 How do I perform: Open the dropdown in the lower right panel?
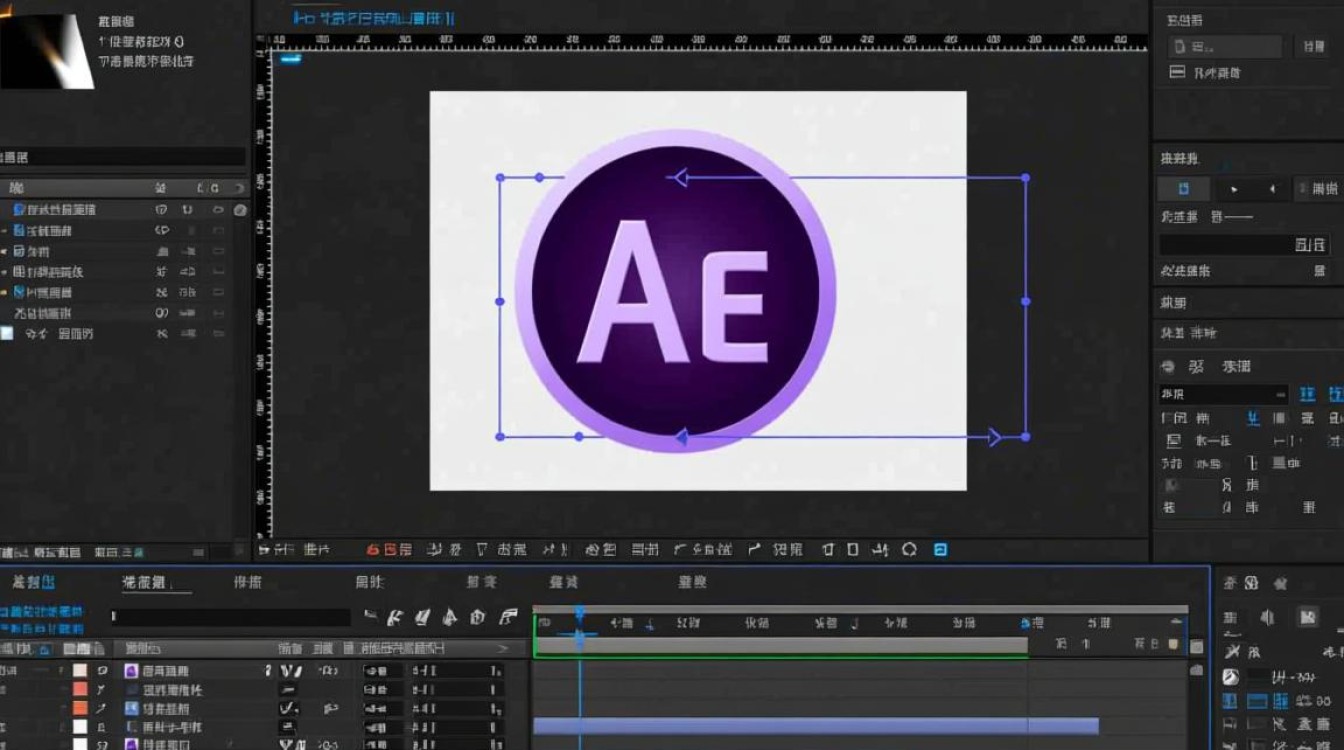(x=1223, y=394)
